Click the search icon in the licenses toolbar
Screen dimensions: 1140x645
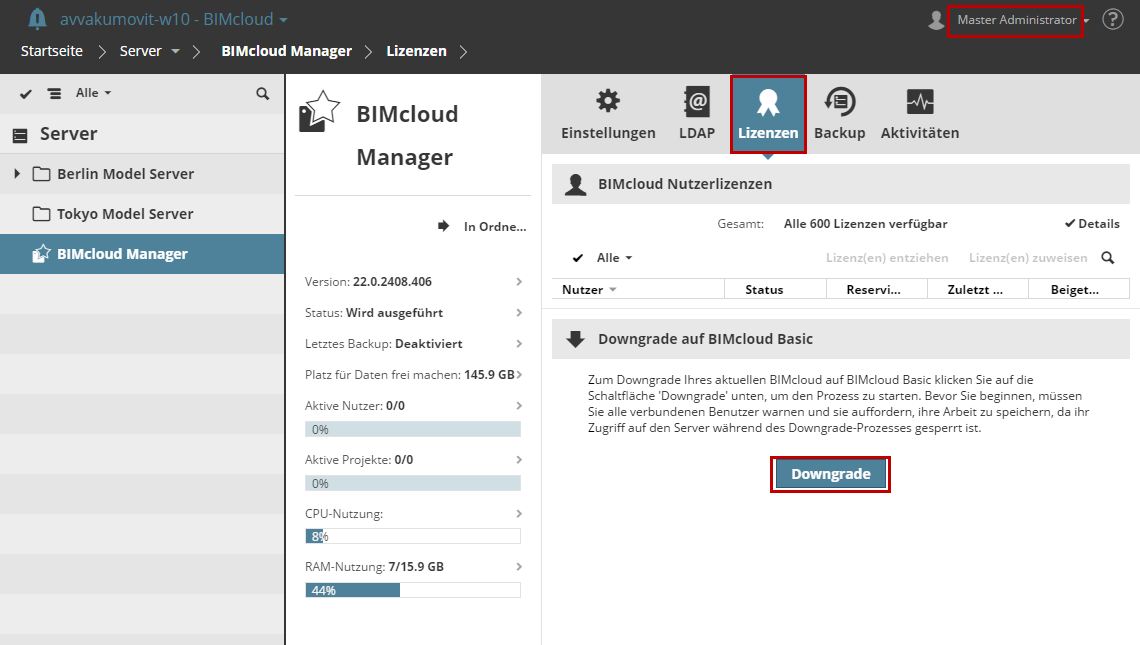(1108, 258)
